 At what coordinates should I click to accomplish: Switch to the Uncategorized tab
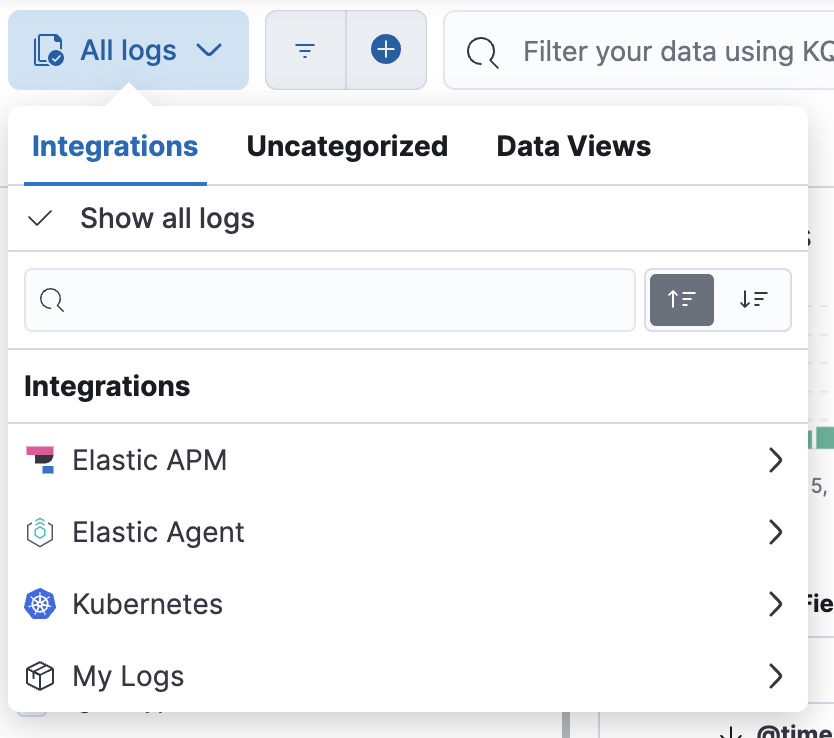pos(347,147)
